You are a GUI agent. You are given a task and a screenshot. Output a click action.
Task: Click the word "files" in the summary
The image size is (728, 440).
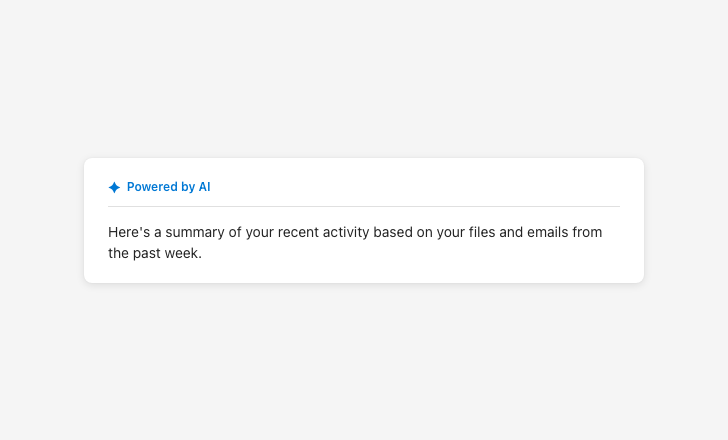[480, 233]
